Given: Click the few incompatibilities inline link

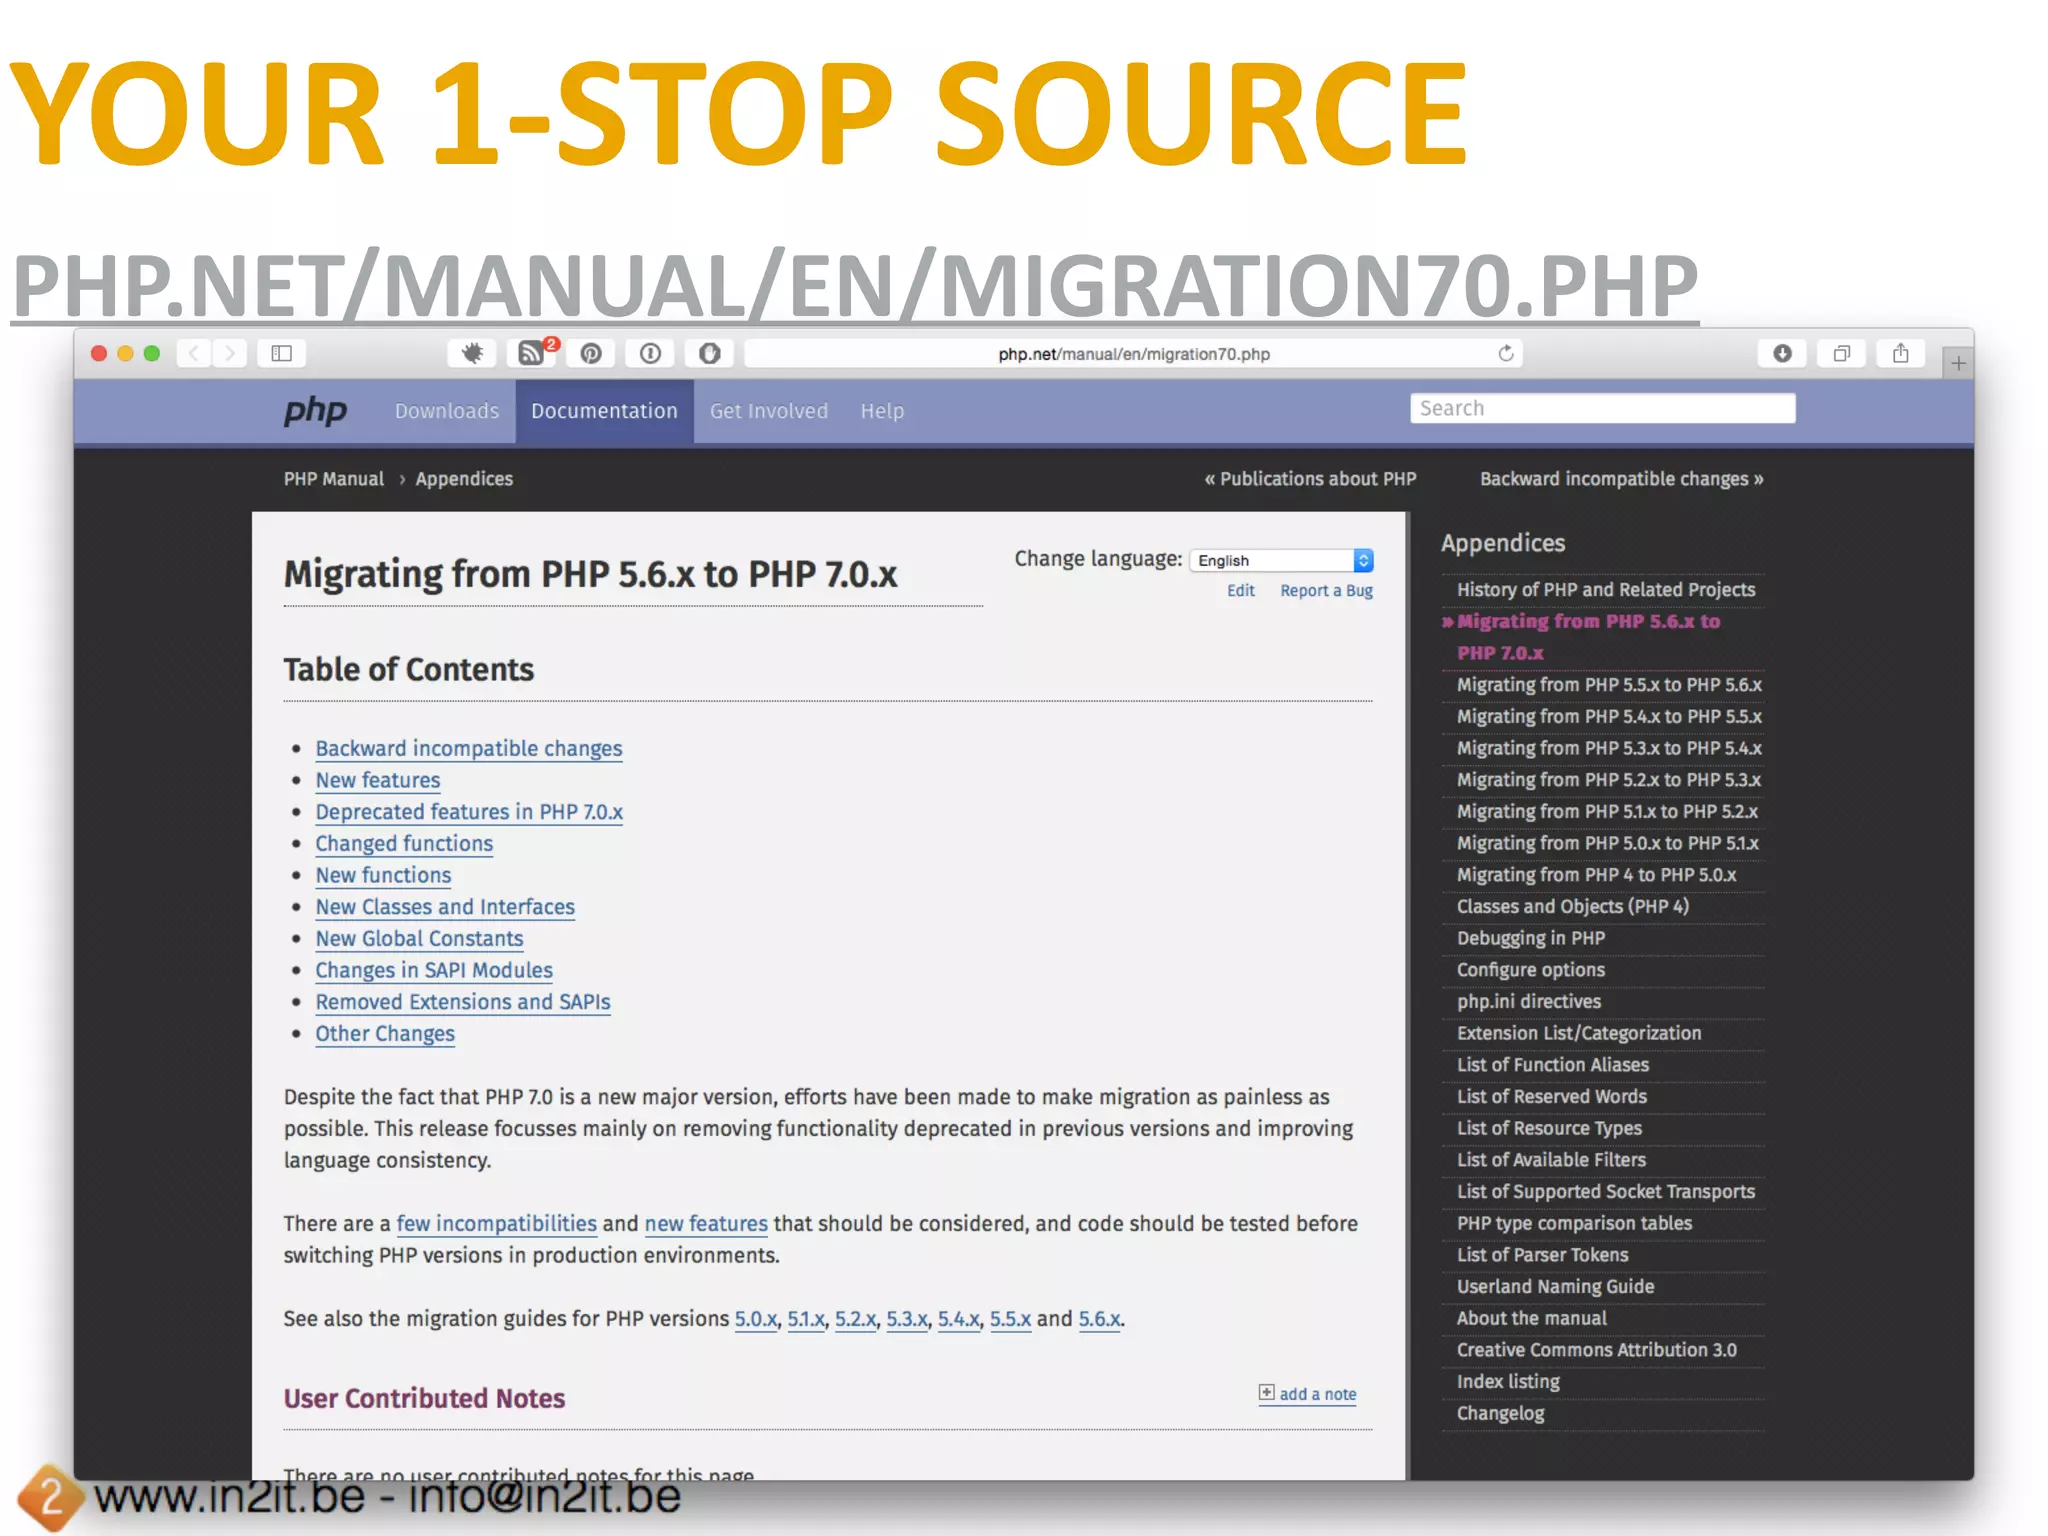Looking at the screenshot, I should pyautogui.click(x=496, y=1224).
